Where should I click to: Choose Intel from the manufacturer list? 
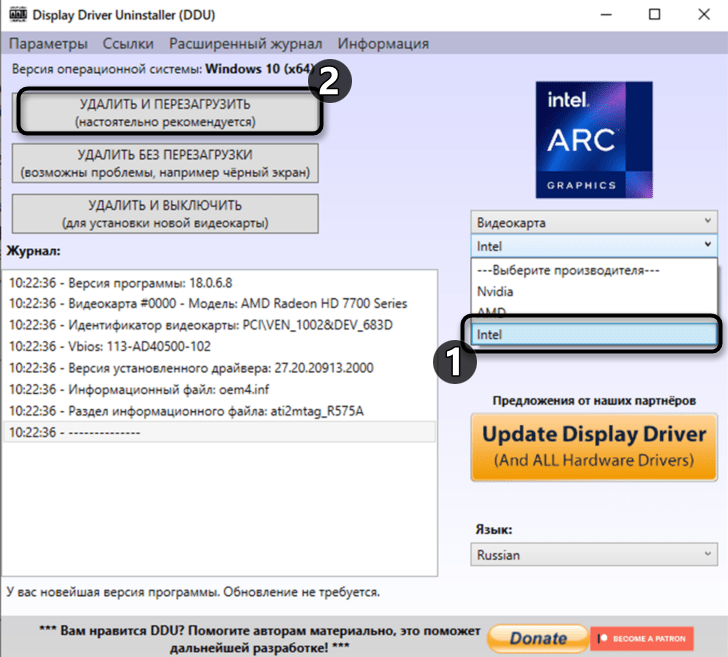click(594, 334)
